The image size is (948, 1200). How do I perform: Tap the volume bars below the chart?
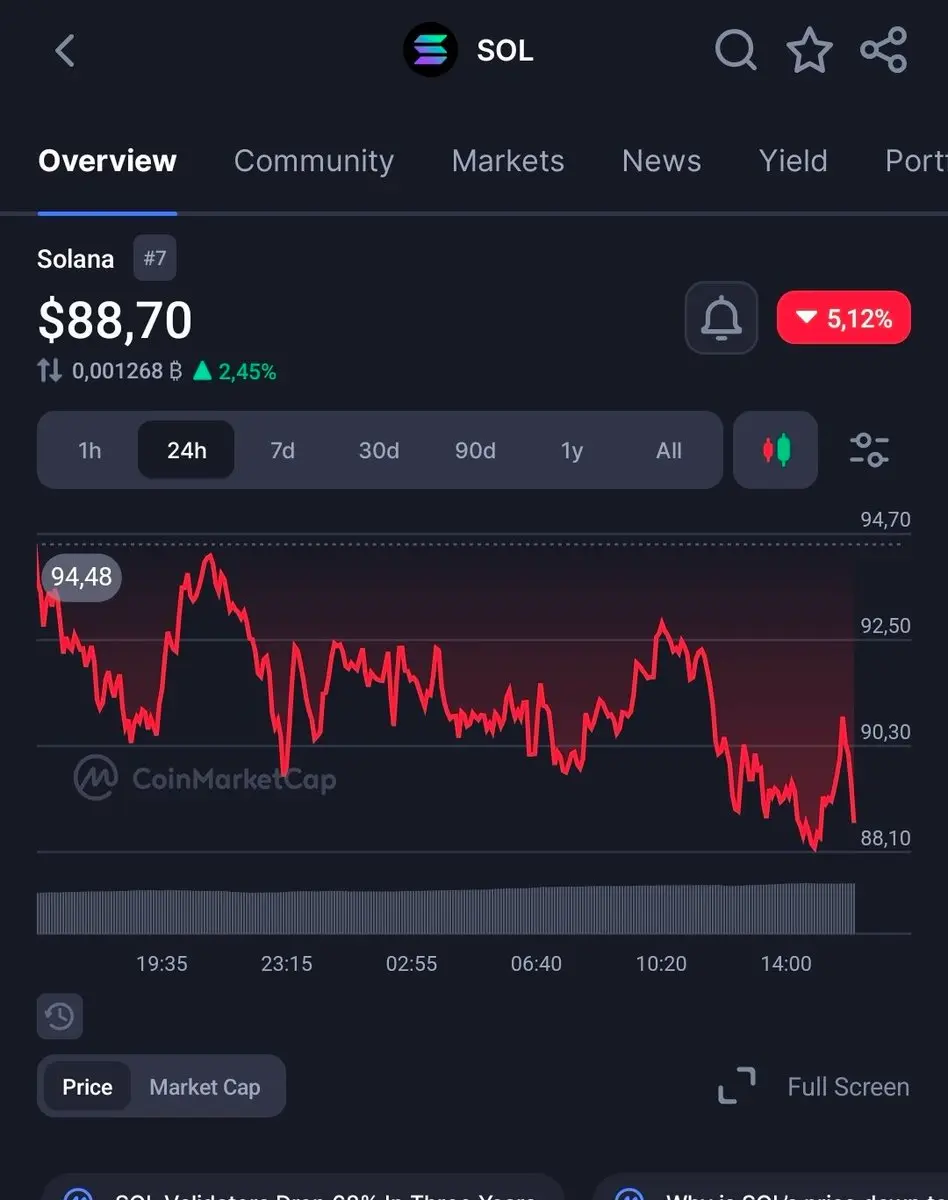click(x=446, y=908)
